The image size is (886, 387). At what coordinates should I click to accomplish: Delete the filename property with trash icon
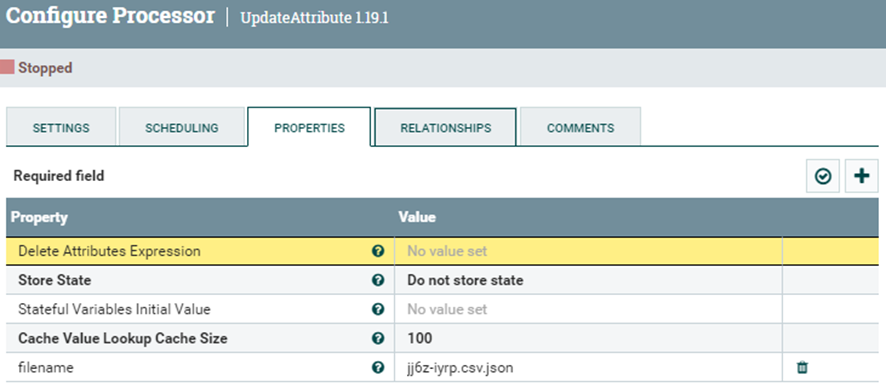click(802, 368)
